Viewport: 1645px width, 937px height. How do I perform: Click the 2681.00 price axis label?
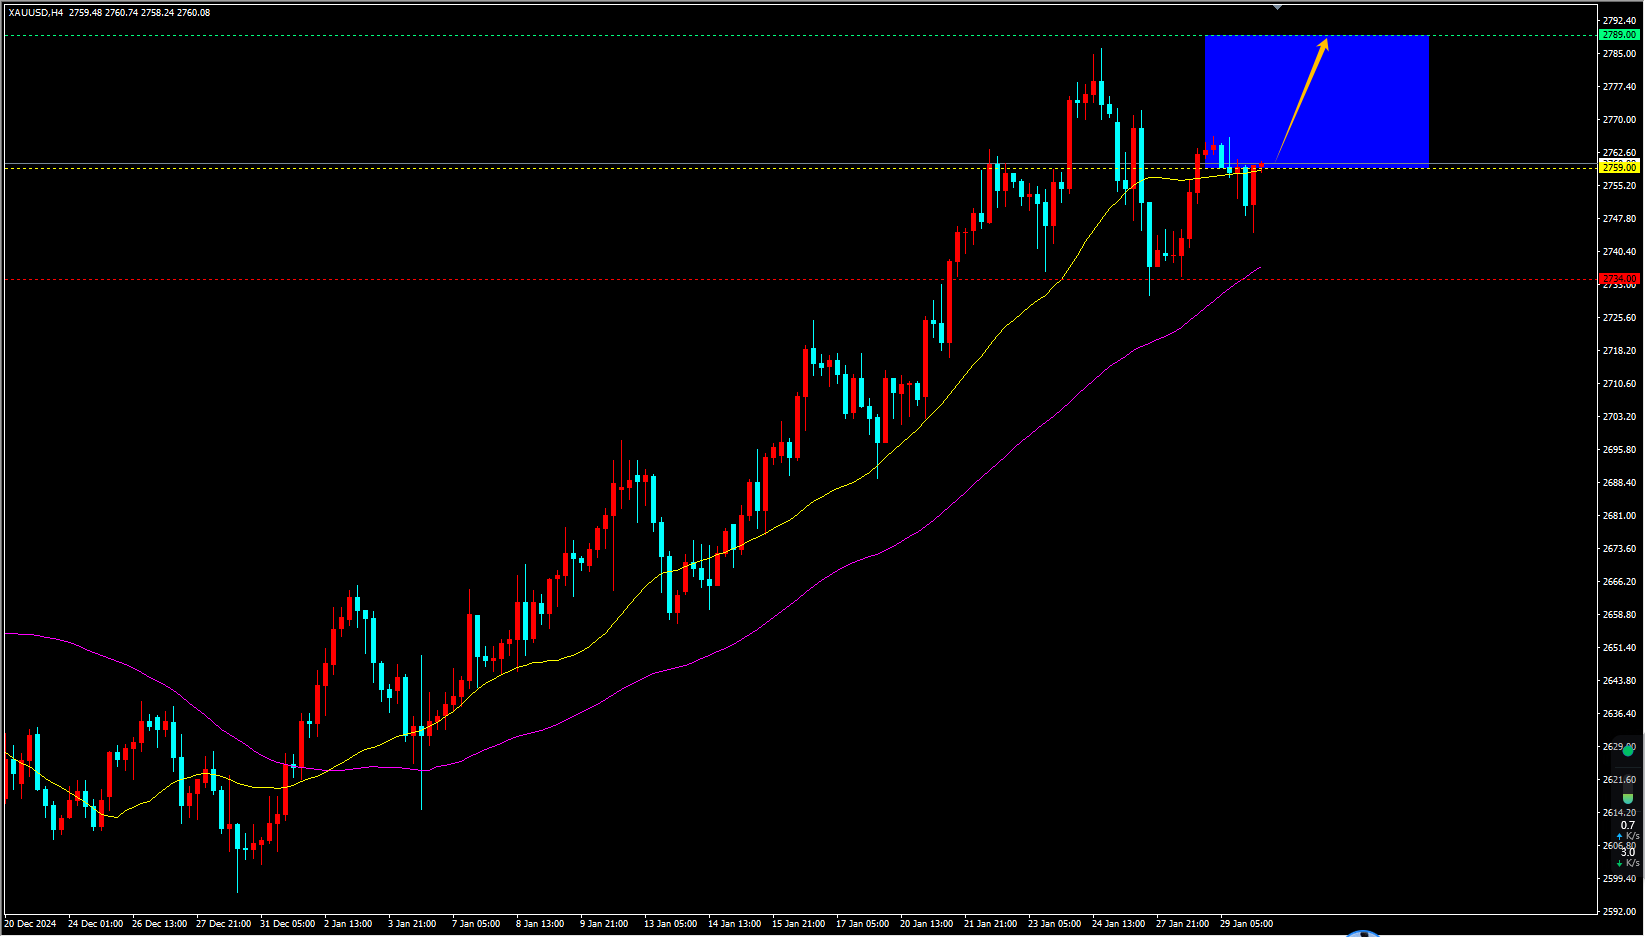point(1619,515)
